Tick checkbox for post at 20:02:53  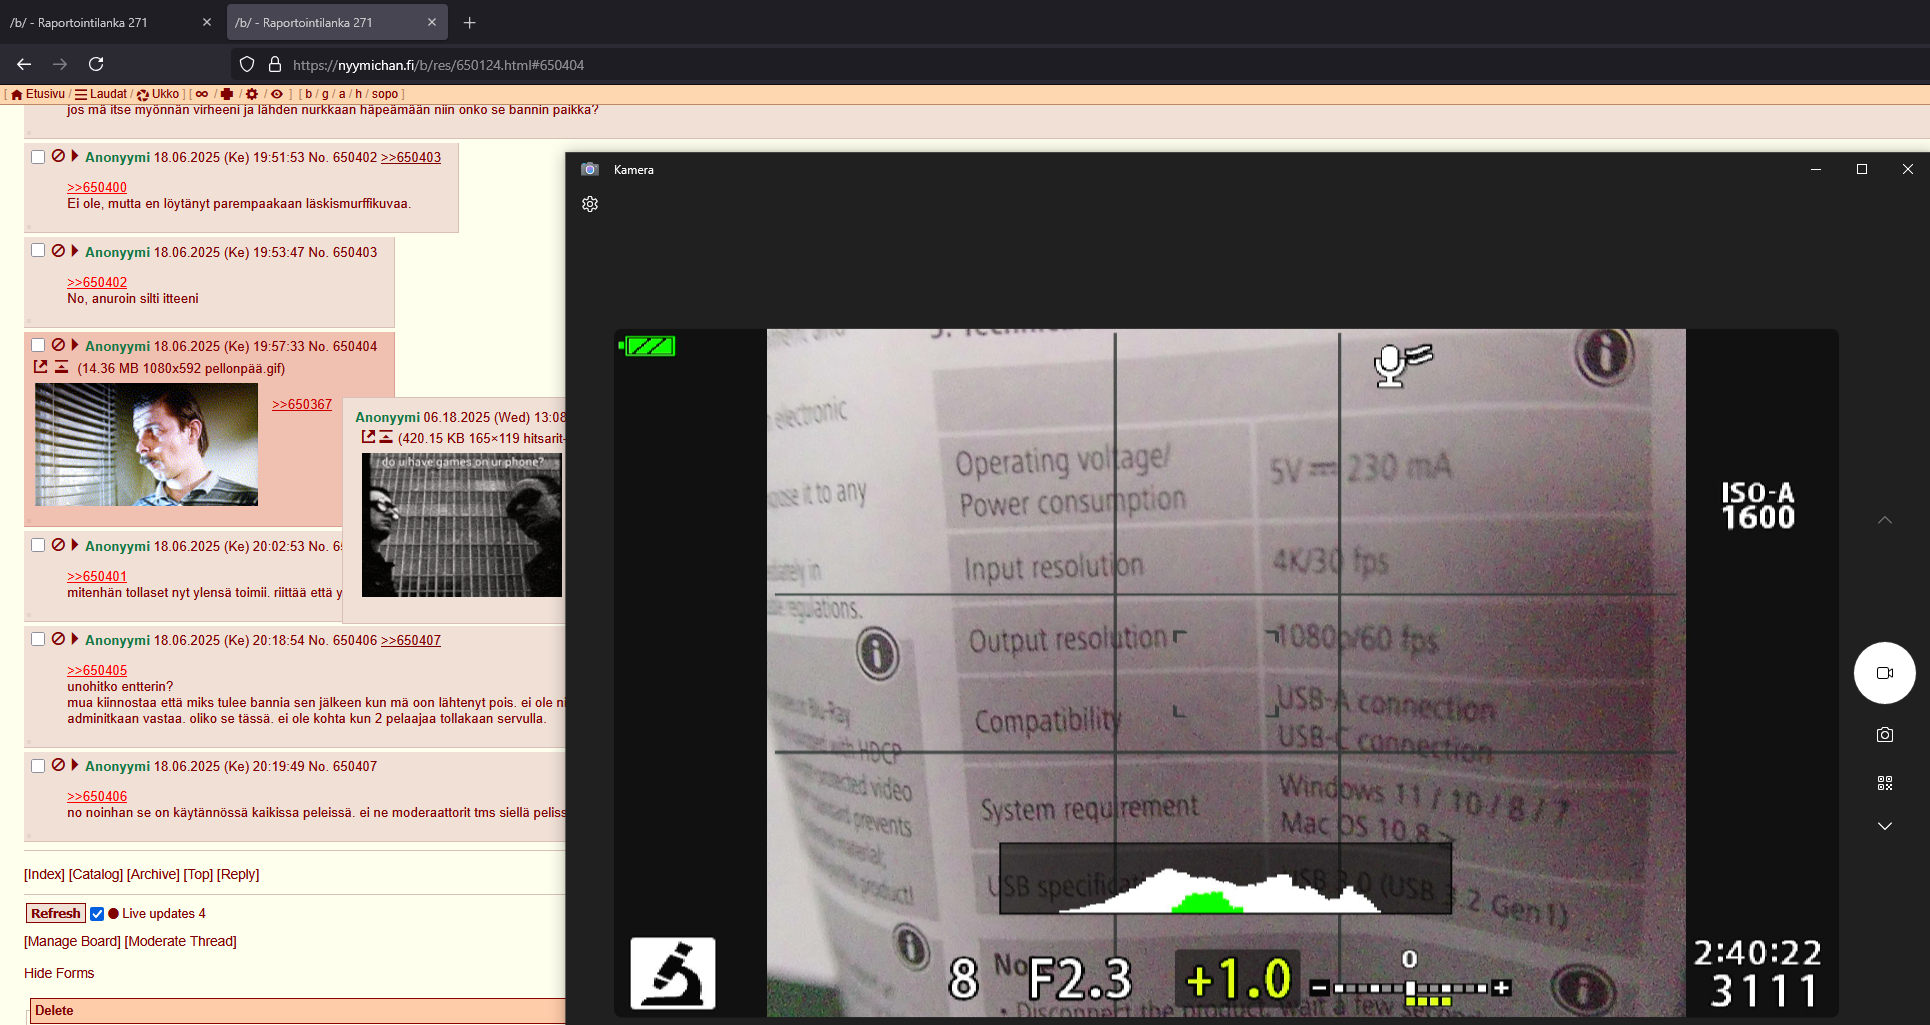38,545
